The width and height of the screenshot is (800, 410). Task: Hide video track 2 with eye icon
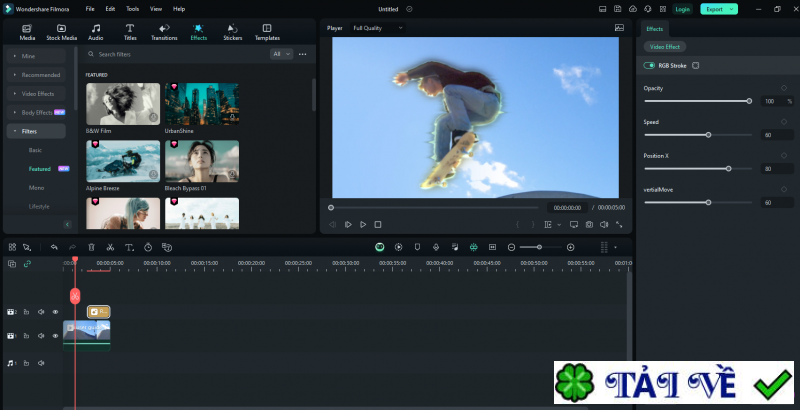point(55,312)
